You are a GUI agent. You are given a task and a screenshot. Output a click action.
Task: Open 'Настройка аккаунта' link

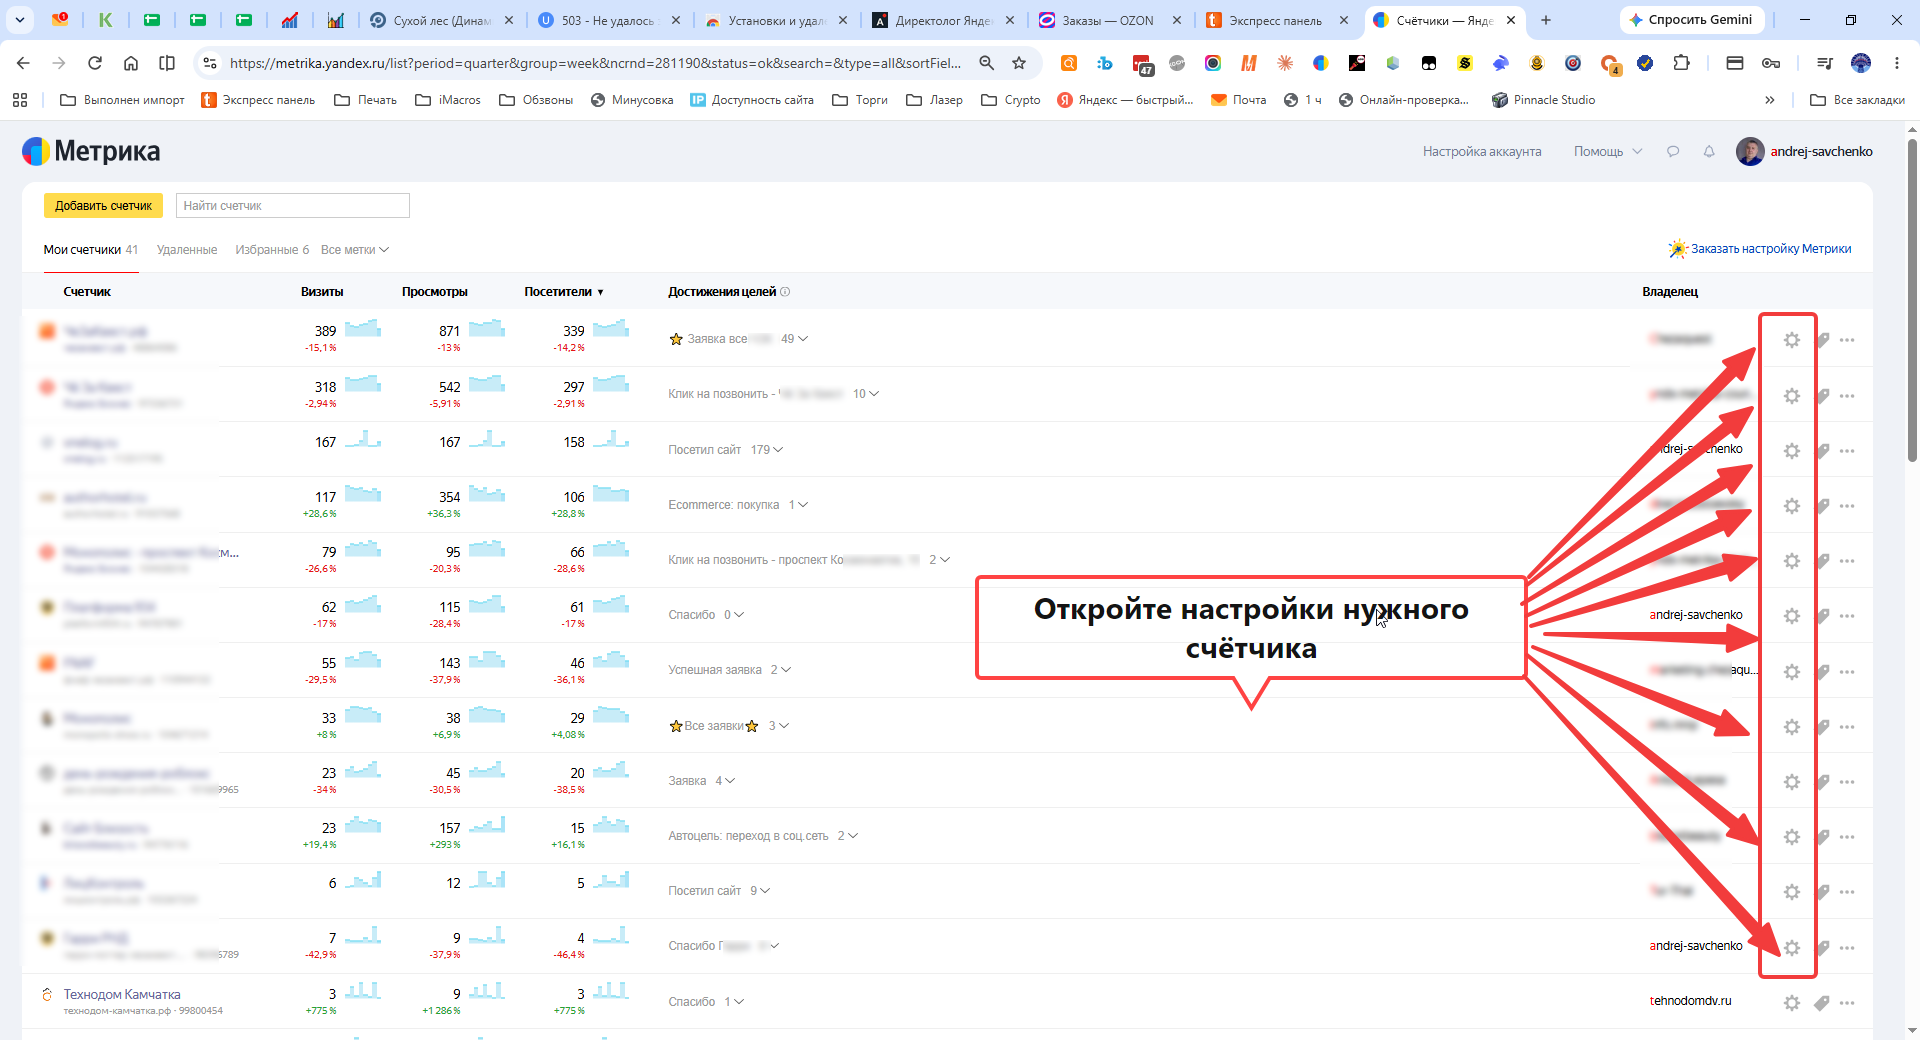[1482, 152]
